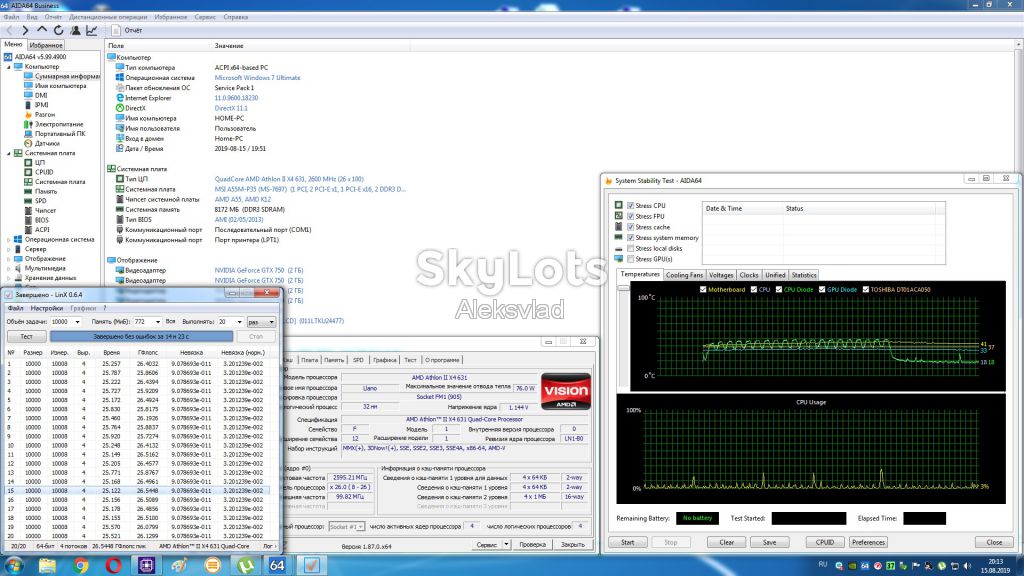
Task: Open Google Chrome from the taskbar
Action: [81, 565]
